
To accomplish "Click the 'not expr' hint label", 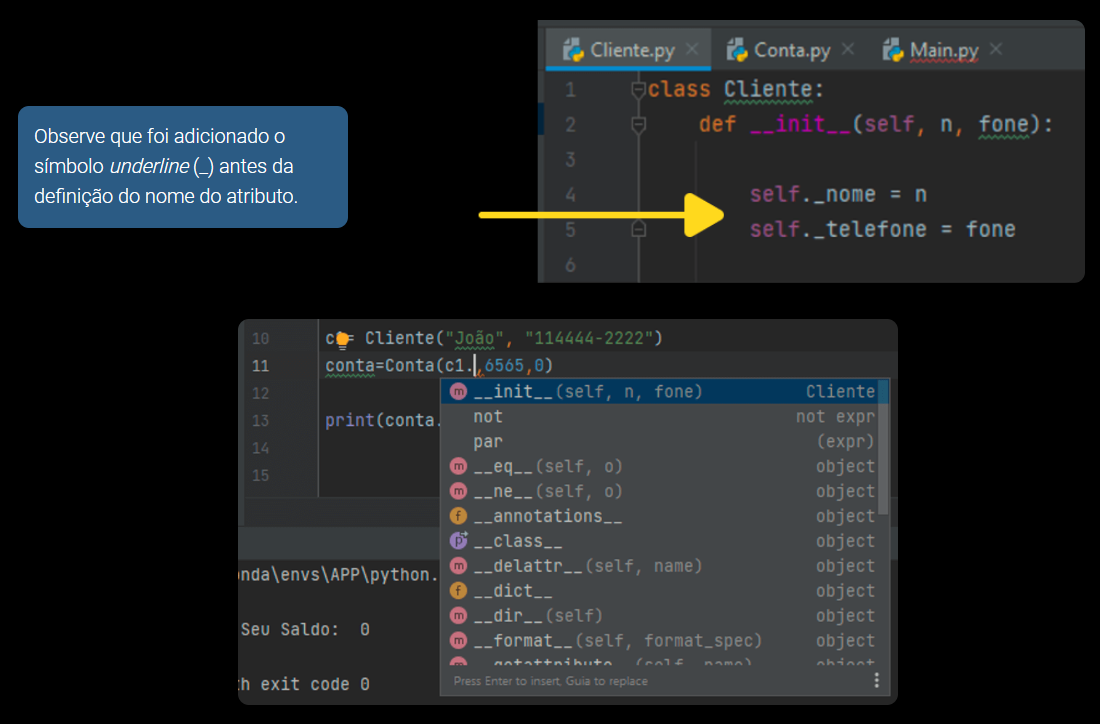I will 836,417.
